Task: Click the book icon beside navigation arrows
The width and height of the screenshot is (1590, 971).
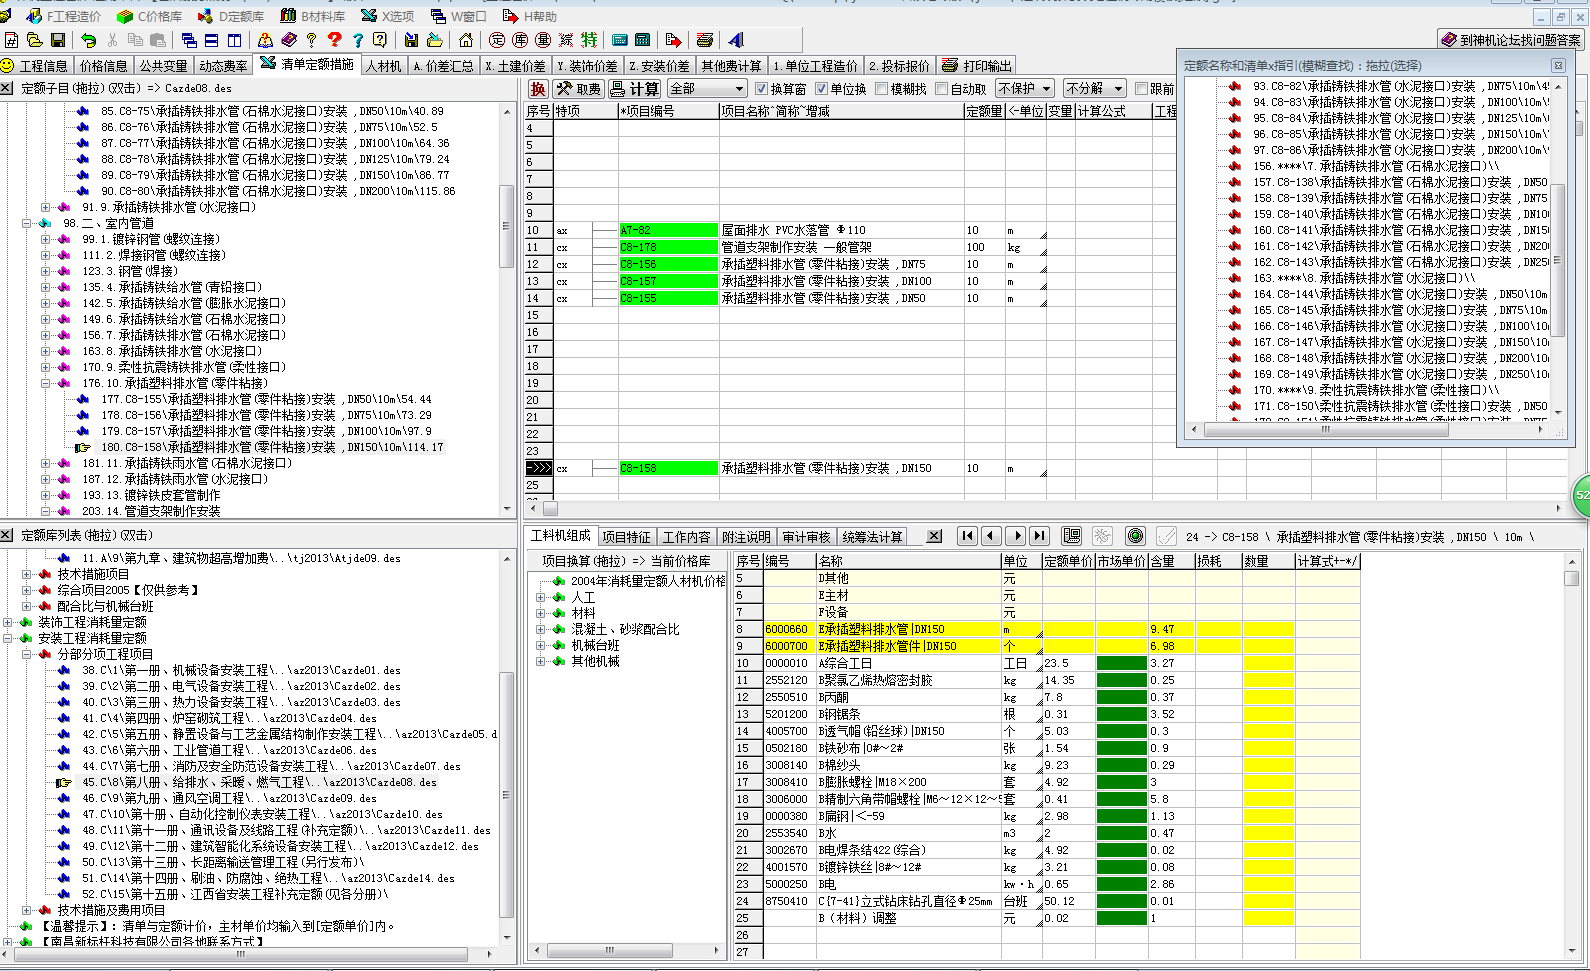Action: 1072,536
